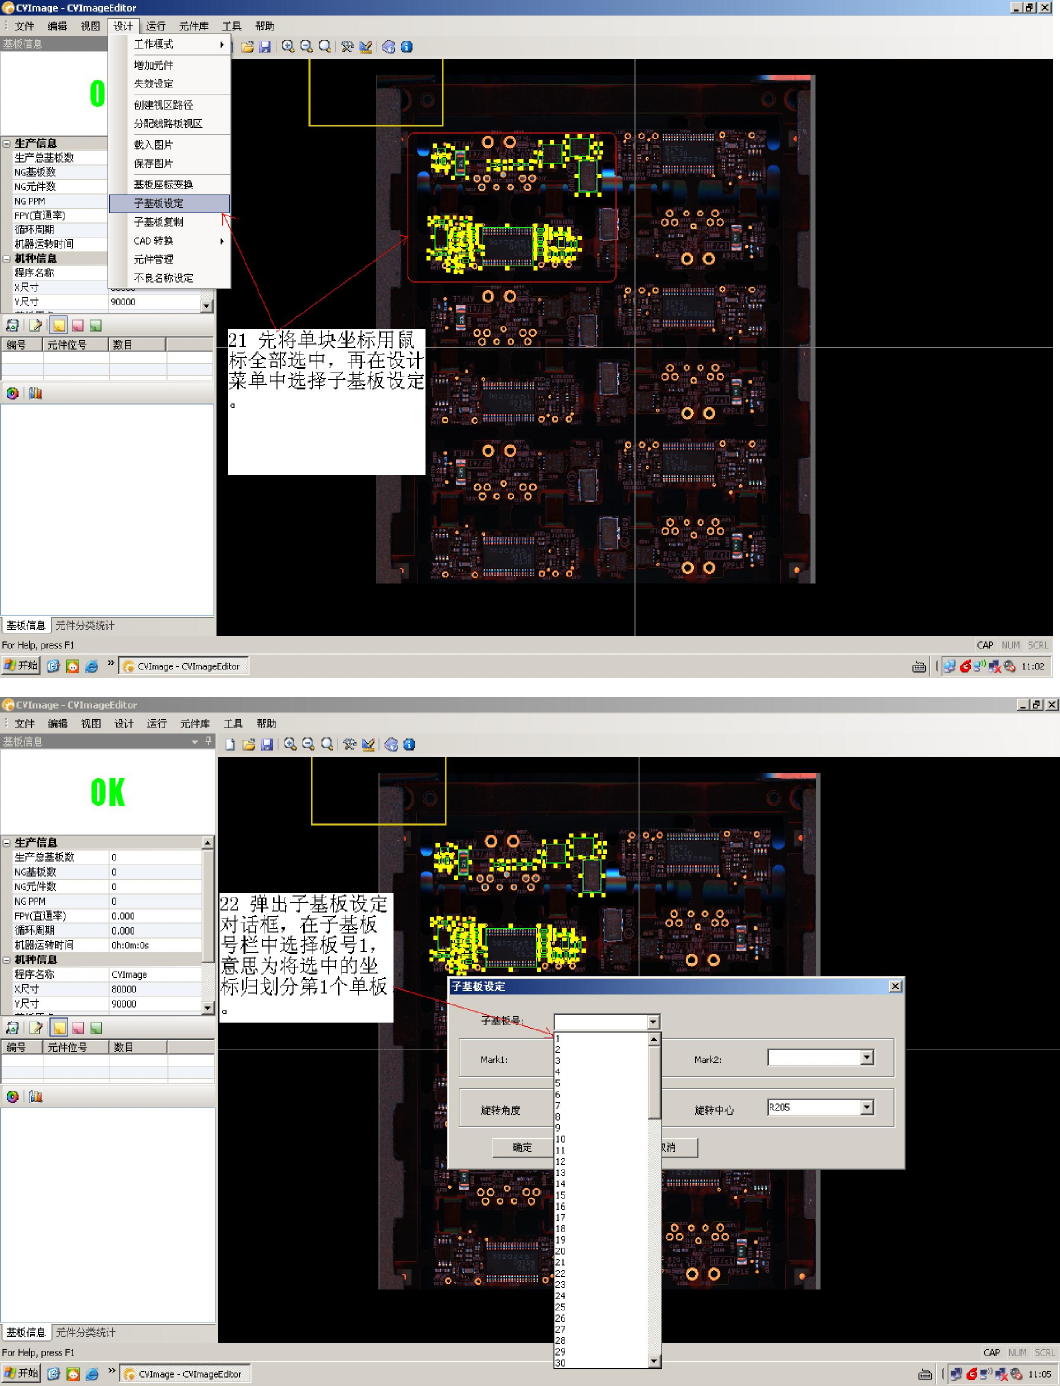Click pink note icon in OK window's panel toolbar
The image size is (1060, 1386).
[78, 1027]
